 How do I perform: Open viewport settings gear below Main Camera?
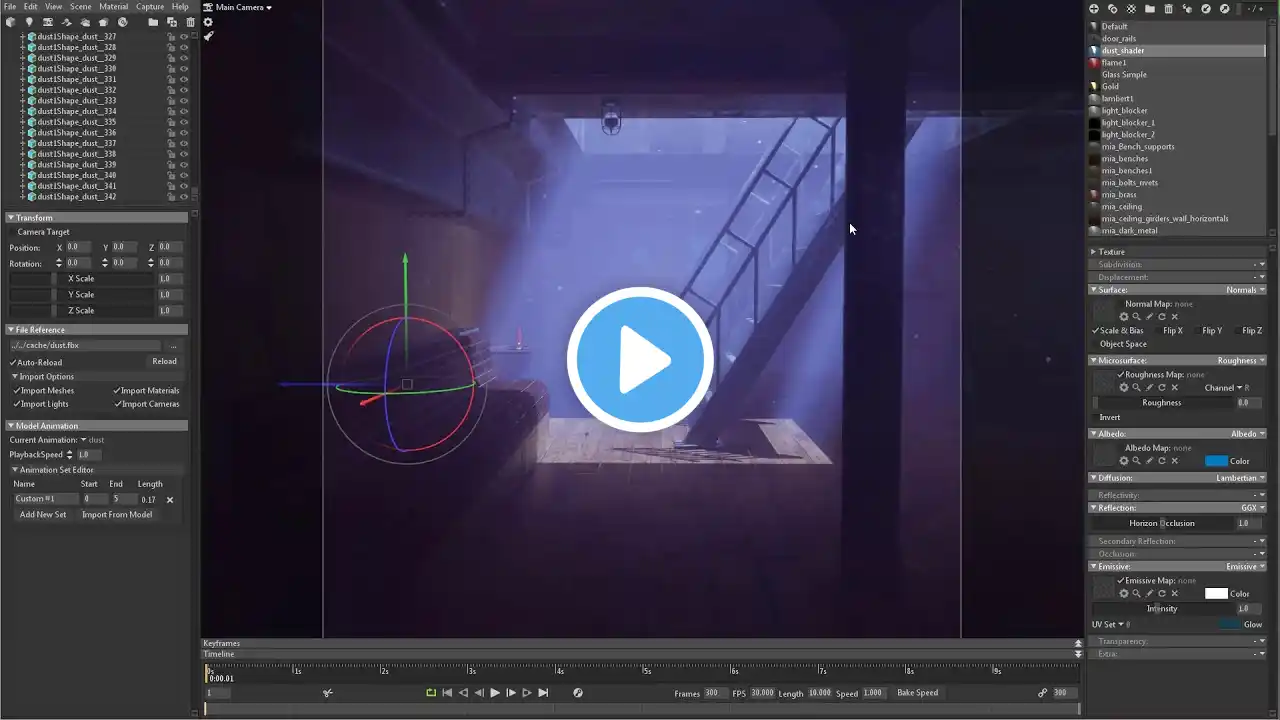[208, 22]
